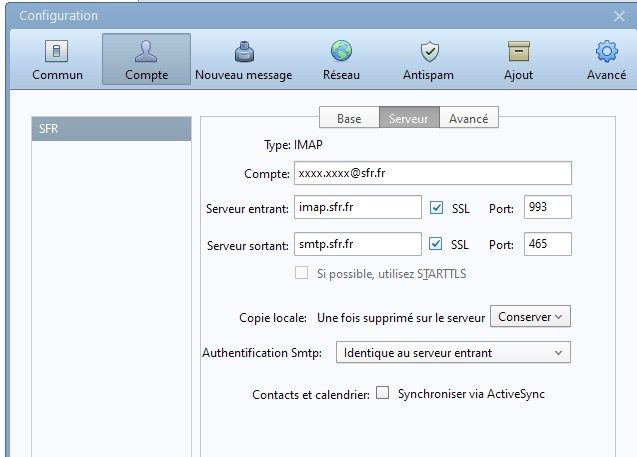Click the outgoing port 465 field

pos(547,244)
